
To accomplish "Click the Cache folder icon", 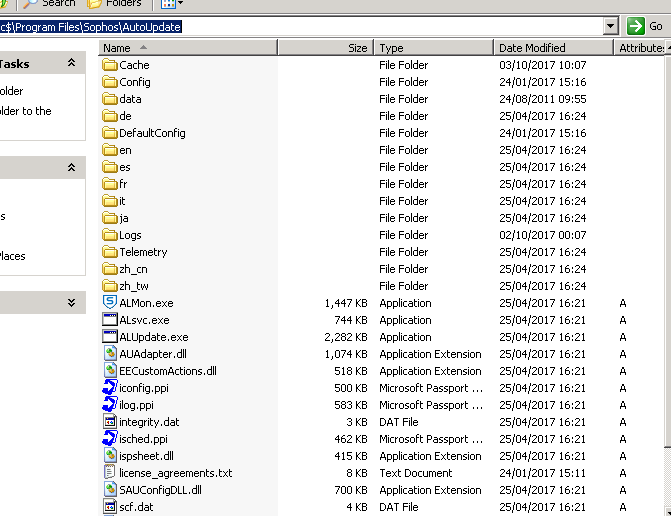I will tap(110, 65).
